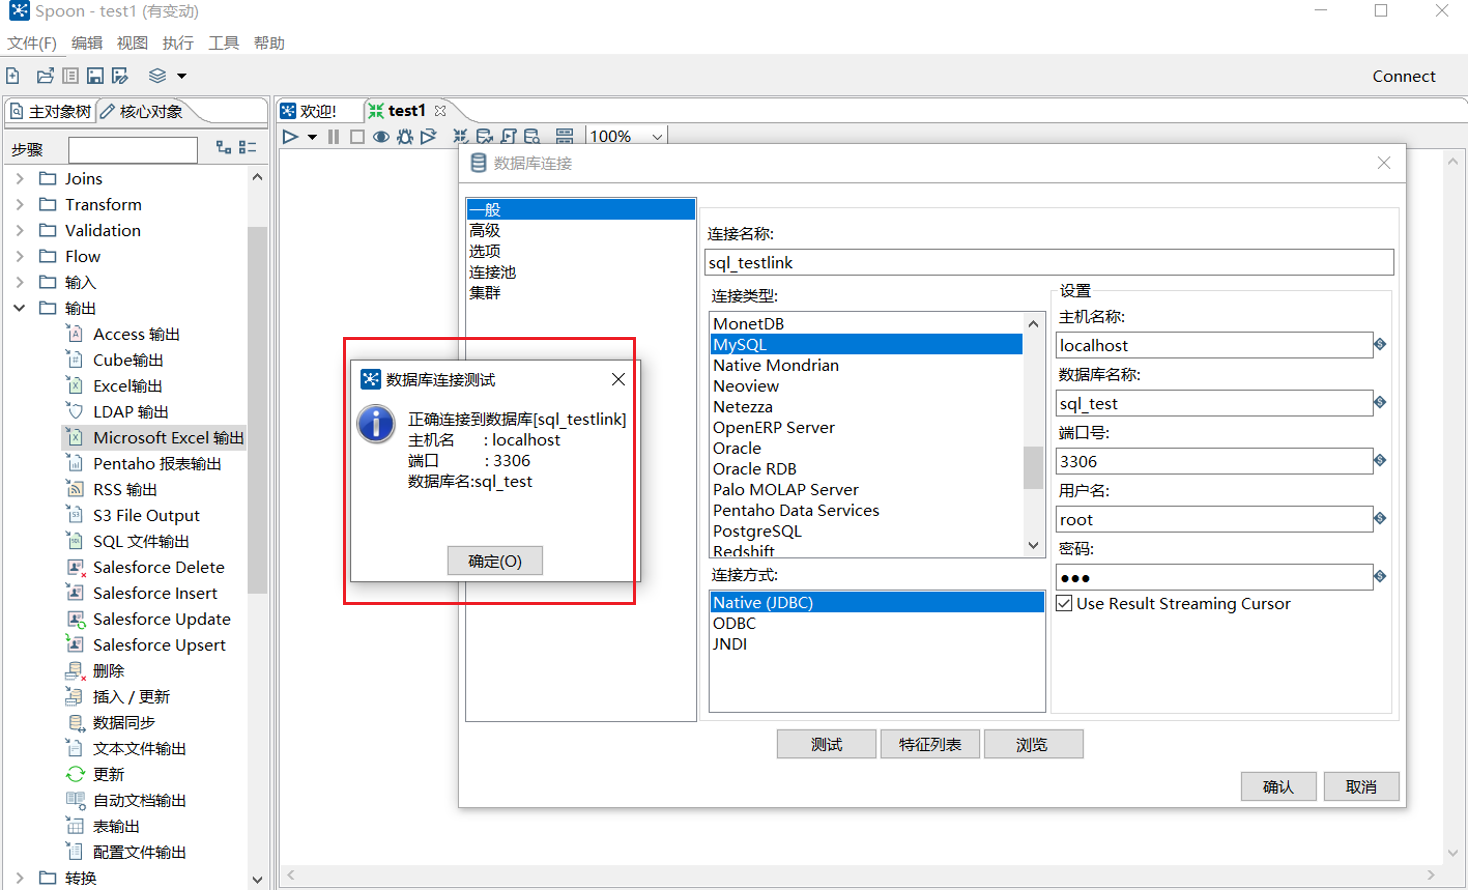Run the transformation with play icon
Image resolution: width=1468 pixels, height=890 pixels.
click(x=290, y=137)
